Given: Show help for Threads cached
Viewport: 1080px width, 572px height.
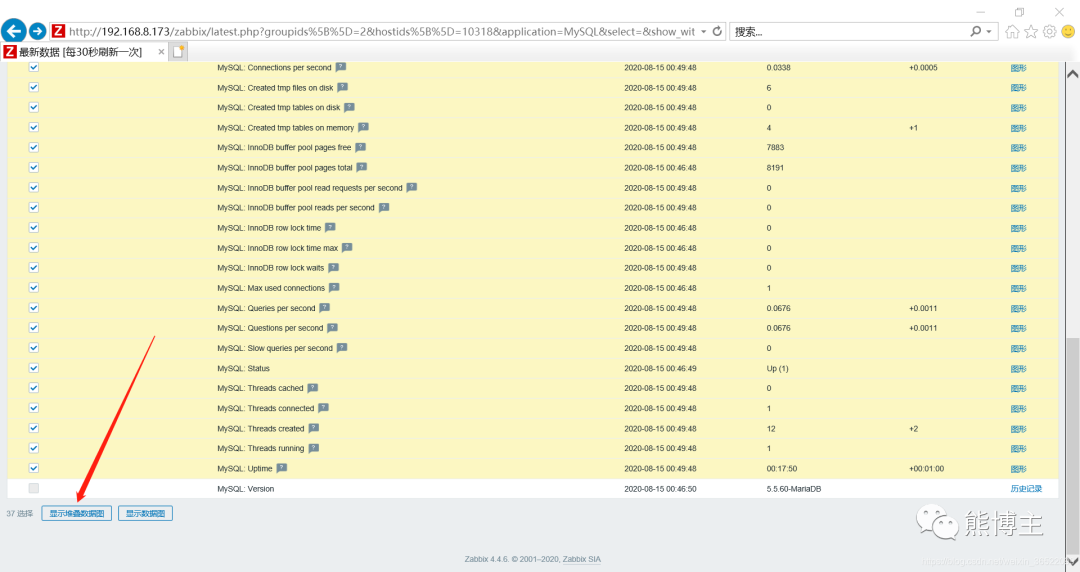Looking at the screenshot, I should click(313, 388).
